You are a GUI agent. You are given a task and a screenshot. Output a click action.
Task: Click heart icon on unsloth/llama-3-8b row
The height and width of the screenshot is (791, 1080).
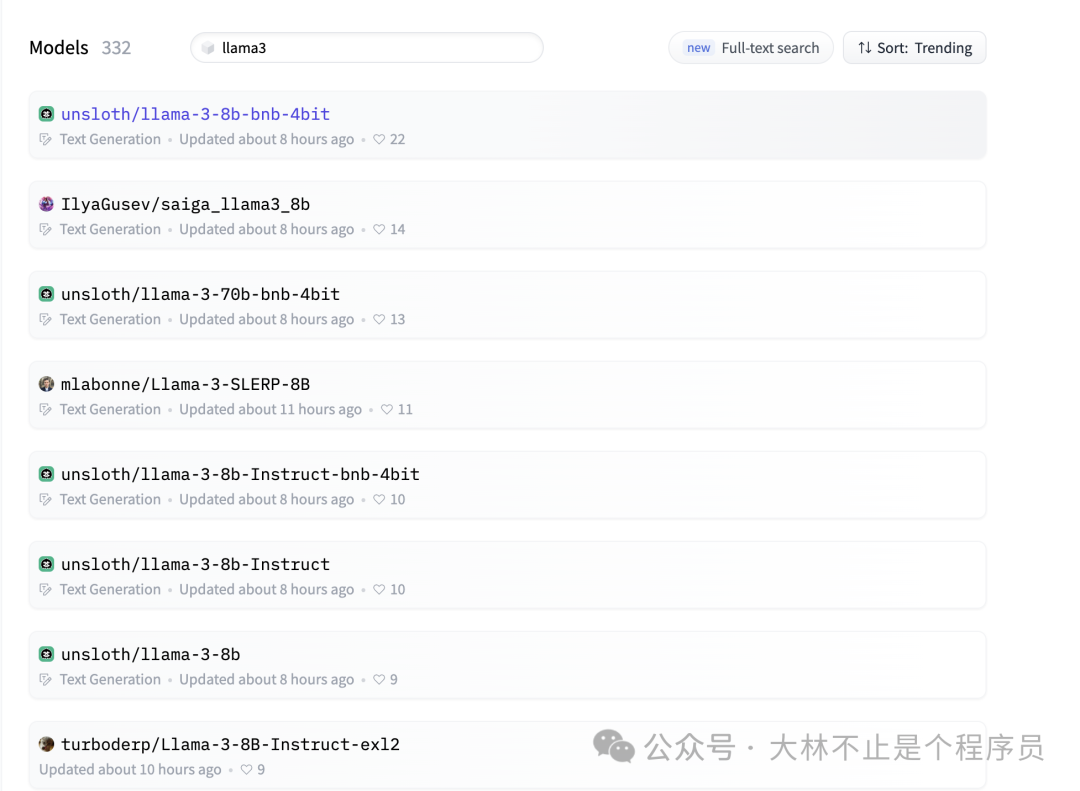(x=379, y=679)
